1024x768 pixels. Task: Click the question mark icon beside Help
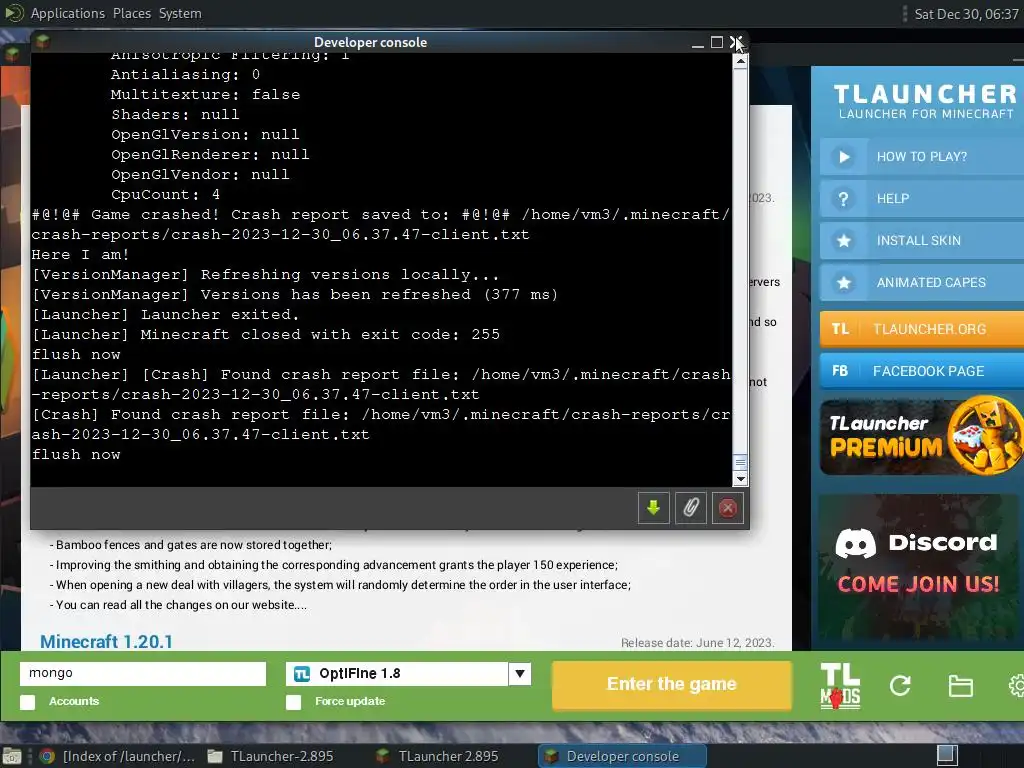844,199
